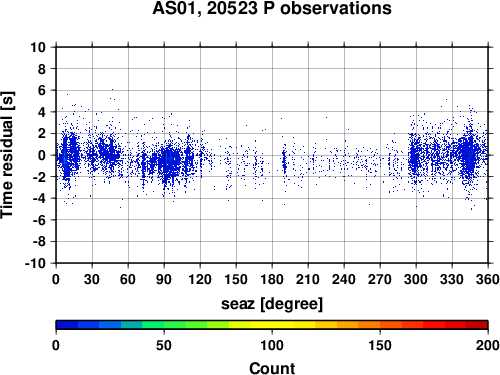Click dense data cluster near 345 degrees

(x=468, y=155)
